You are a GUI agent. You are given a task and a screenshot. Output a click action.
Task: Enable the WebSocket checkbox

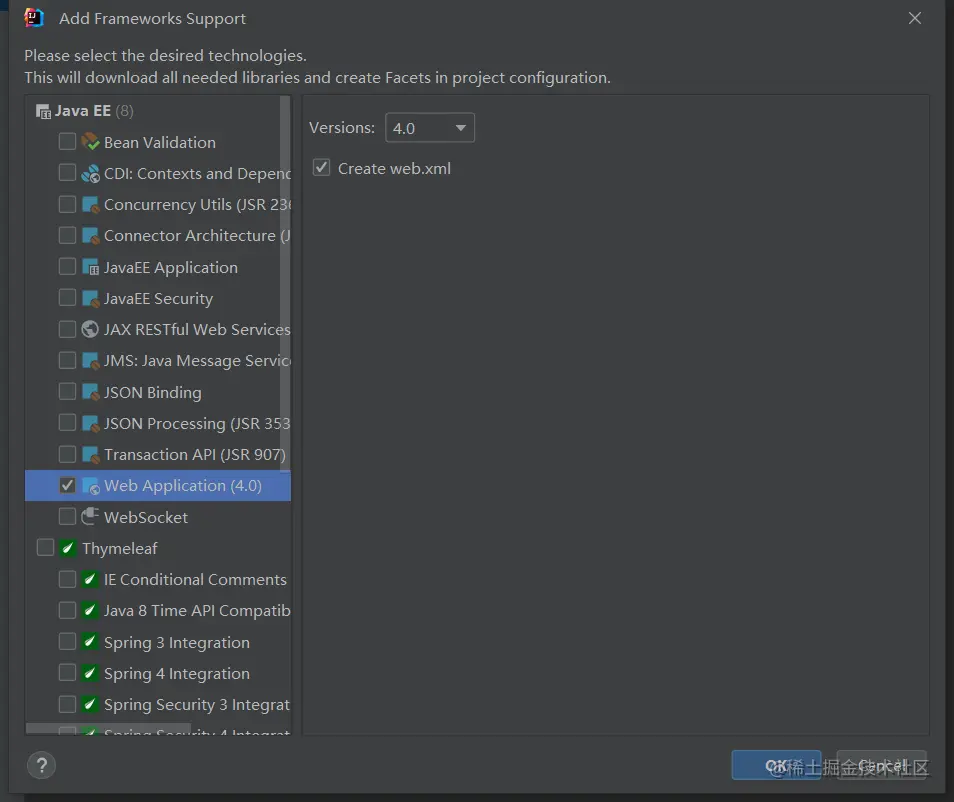point(67,517)
